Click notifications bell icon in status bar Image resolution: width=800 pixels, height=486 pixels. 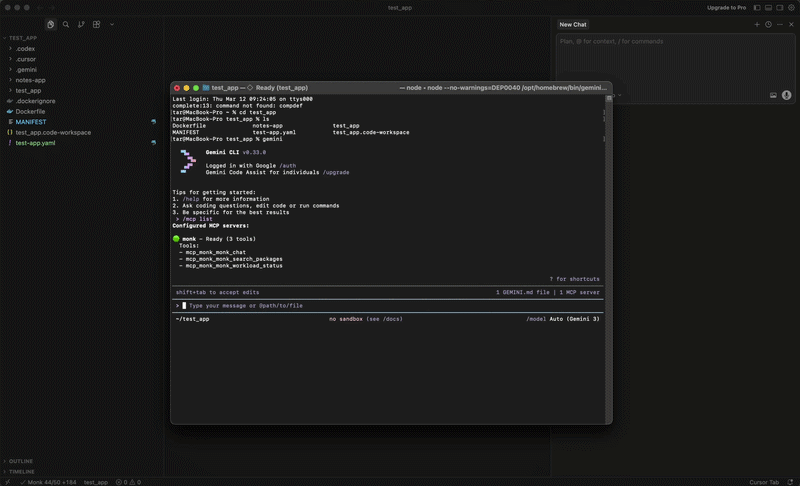point(790,482)
